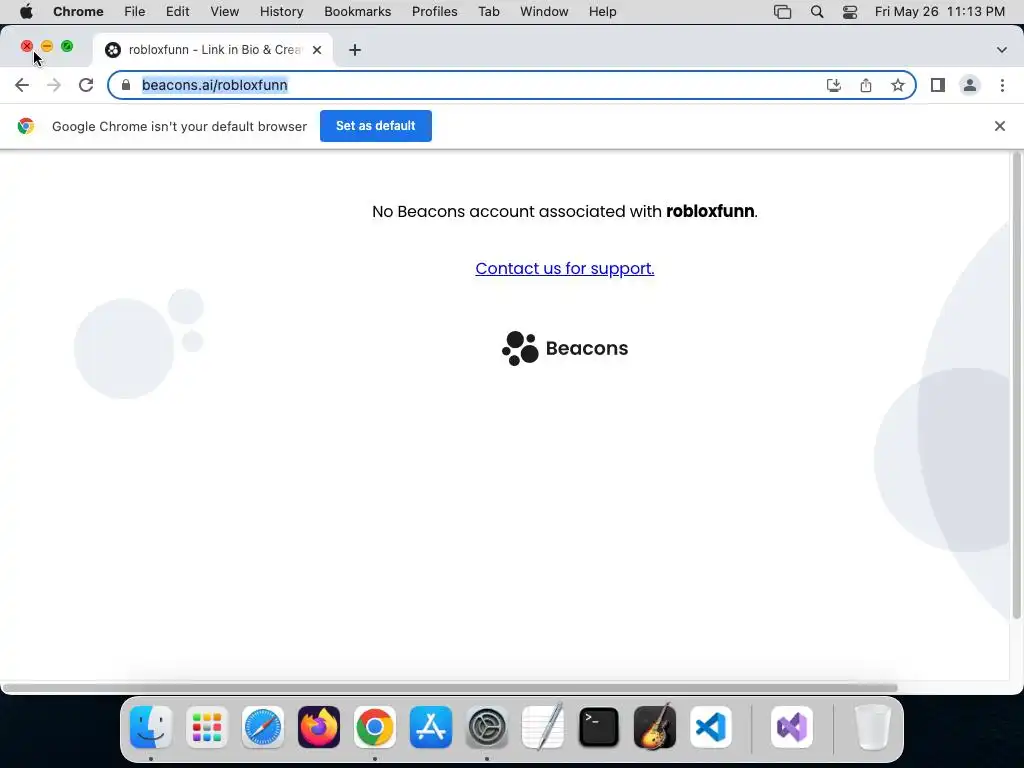This screenshot has width=1024, height=768.
Task: Open System Preferences from the Dock
Action: pyautogui.click(x=487, y=727)
